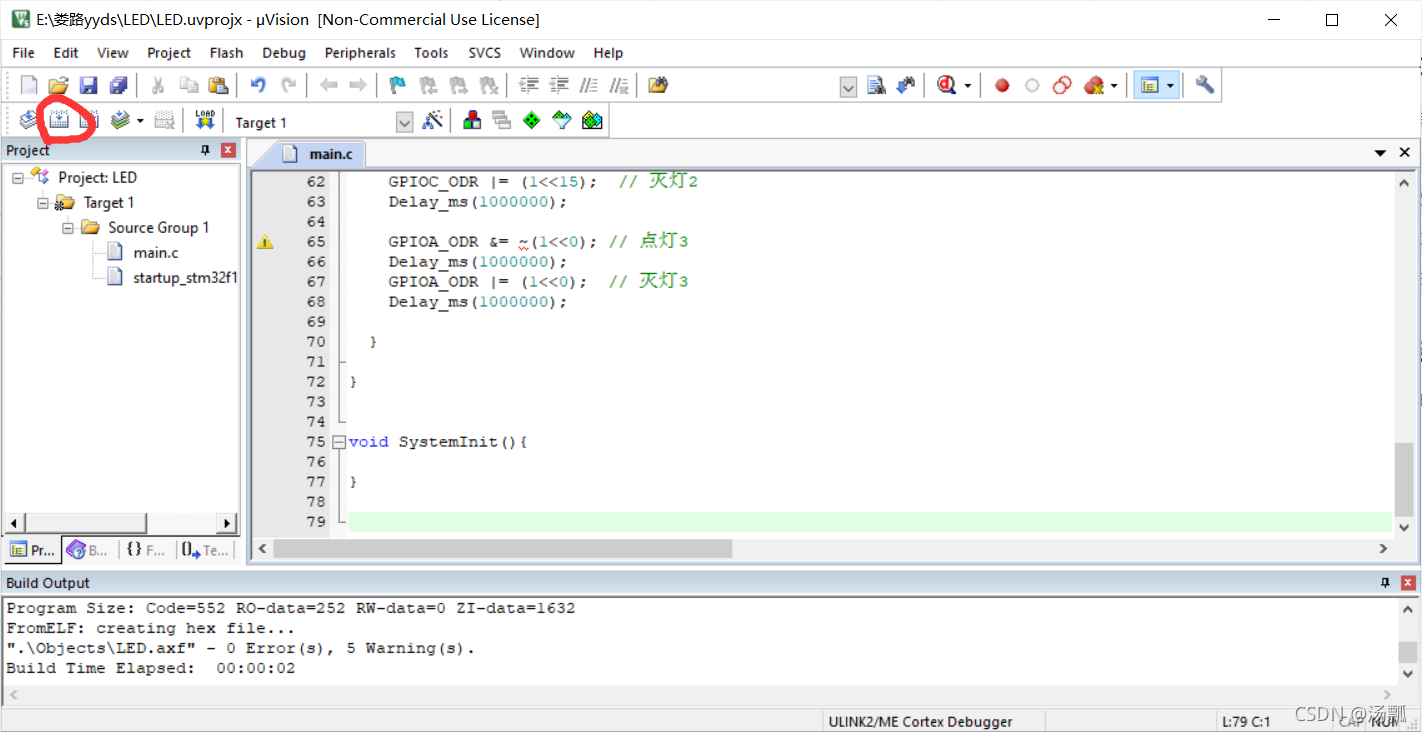1422x732 pixels.
Task: Undo the last edit
Action: [258, 86]
